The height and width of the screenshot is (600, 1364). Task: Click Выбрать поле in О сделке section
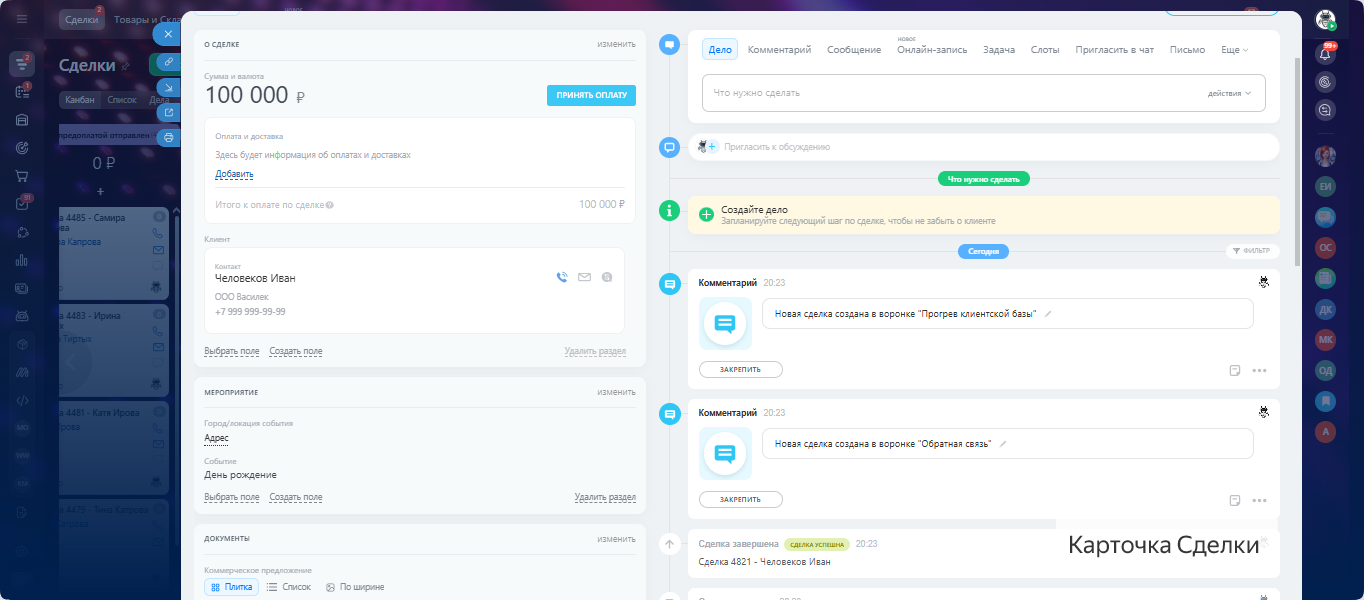pos(231,351)
